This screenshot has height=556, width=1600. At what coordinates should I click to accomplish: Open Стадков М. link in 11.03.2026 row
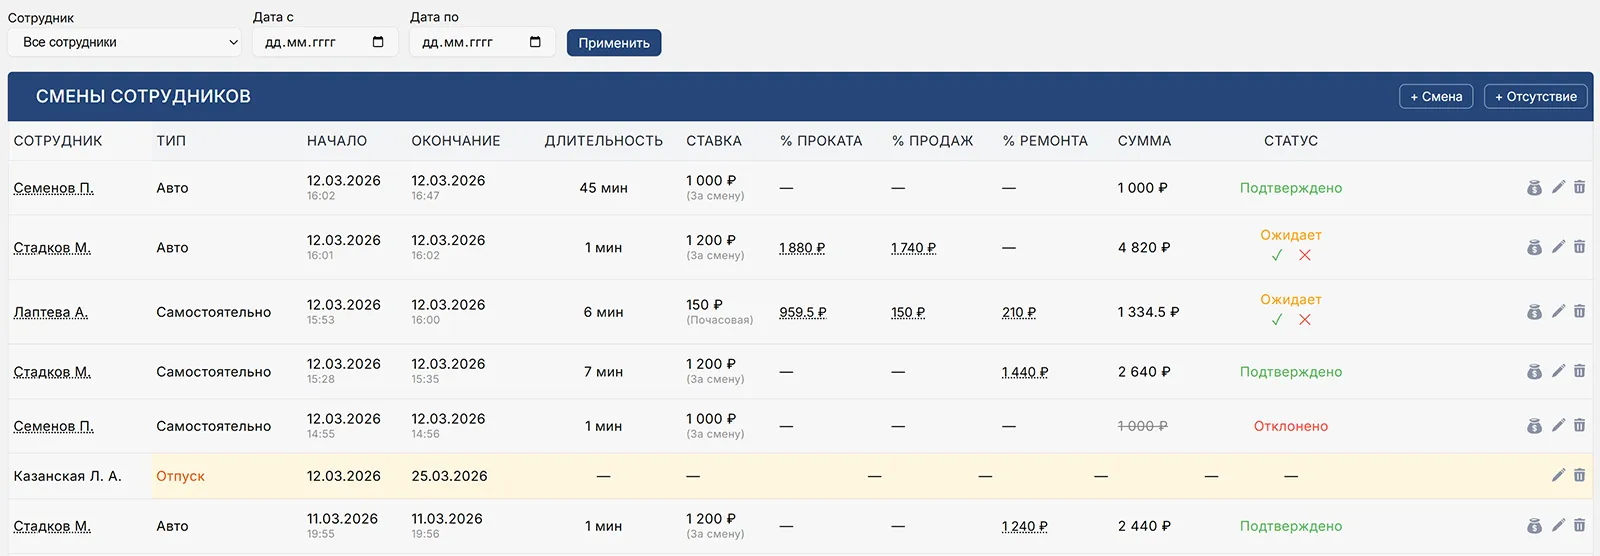(x=52, y=526)
